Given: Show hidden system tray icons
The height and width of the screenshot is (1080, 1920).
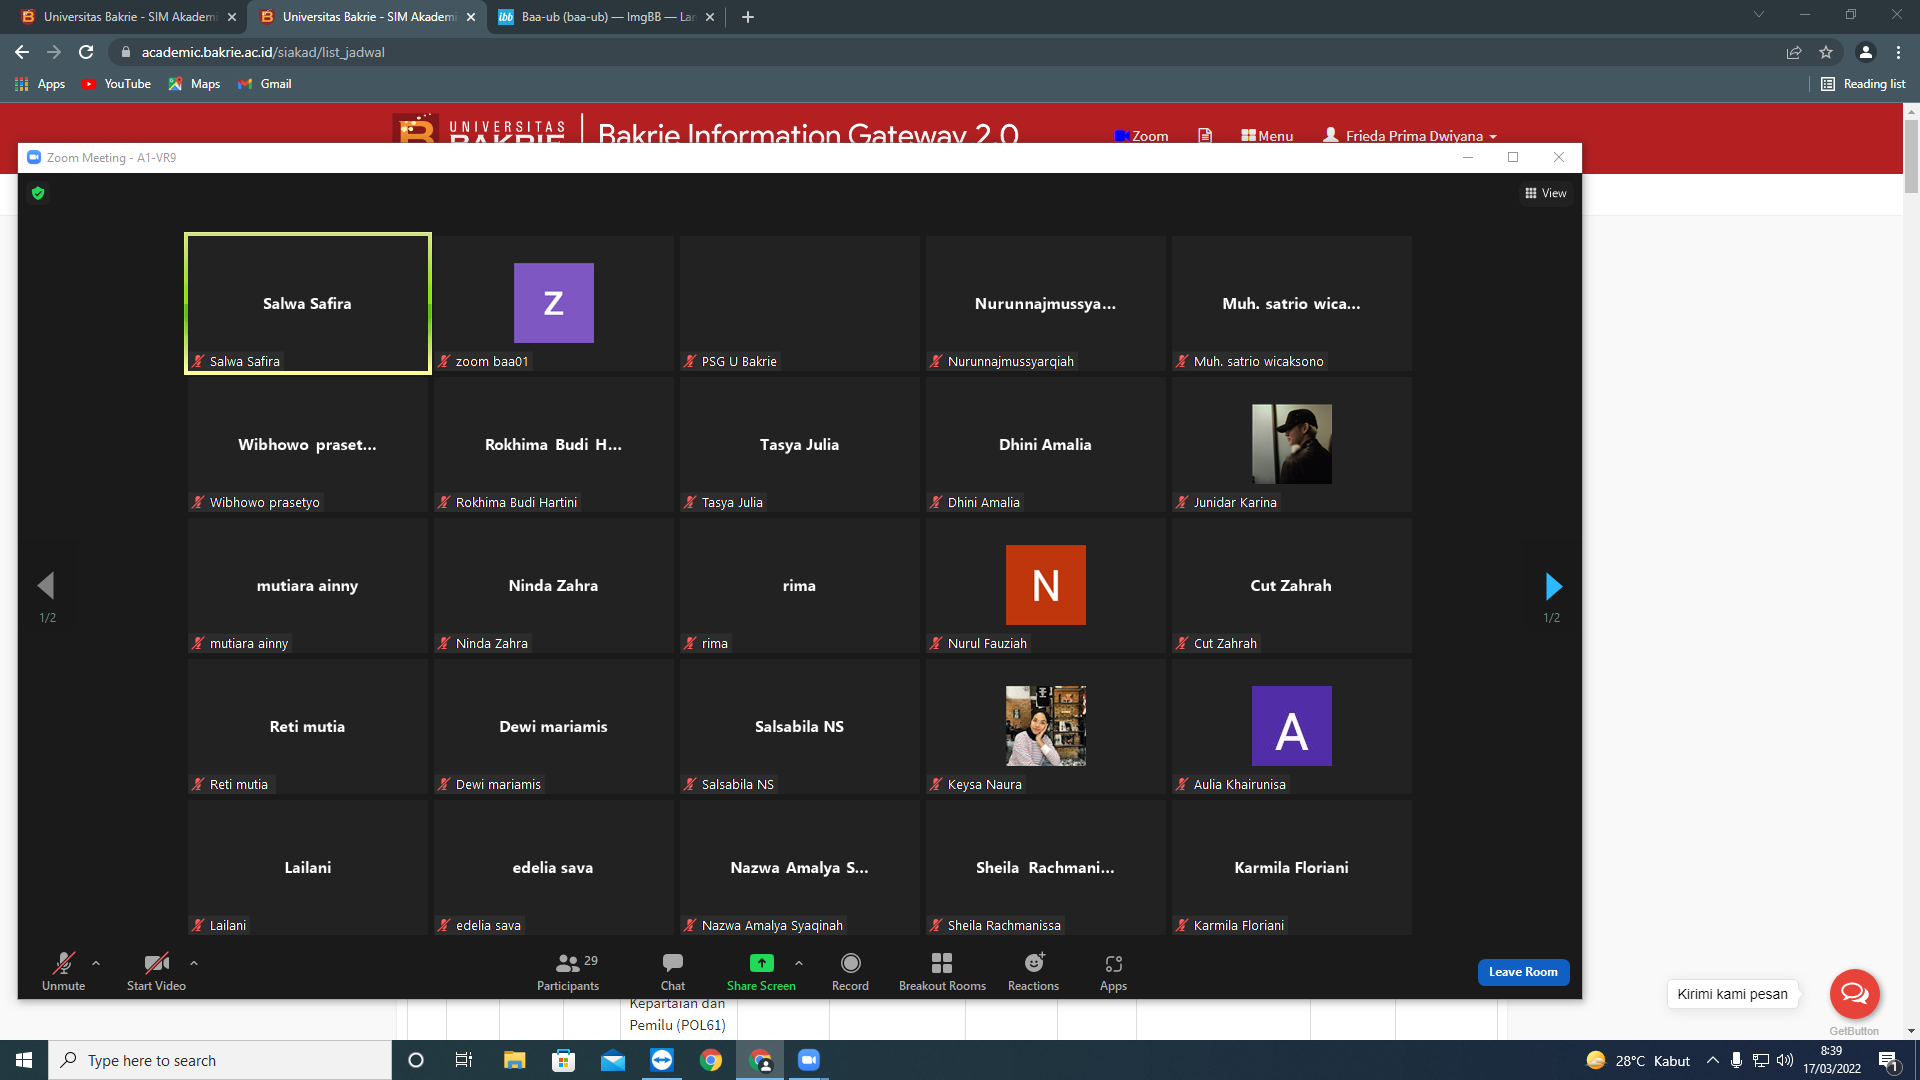Looking at the screenshot, I should [x=1713, y=1060].
